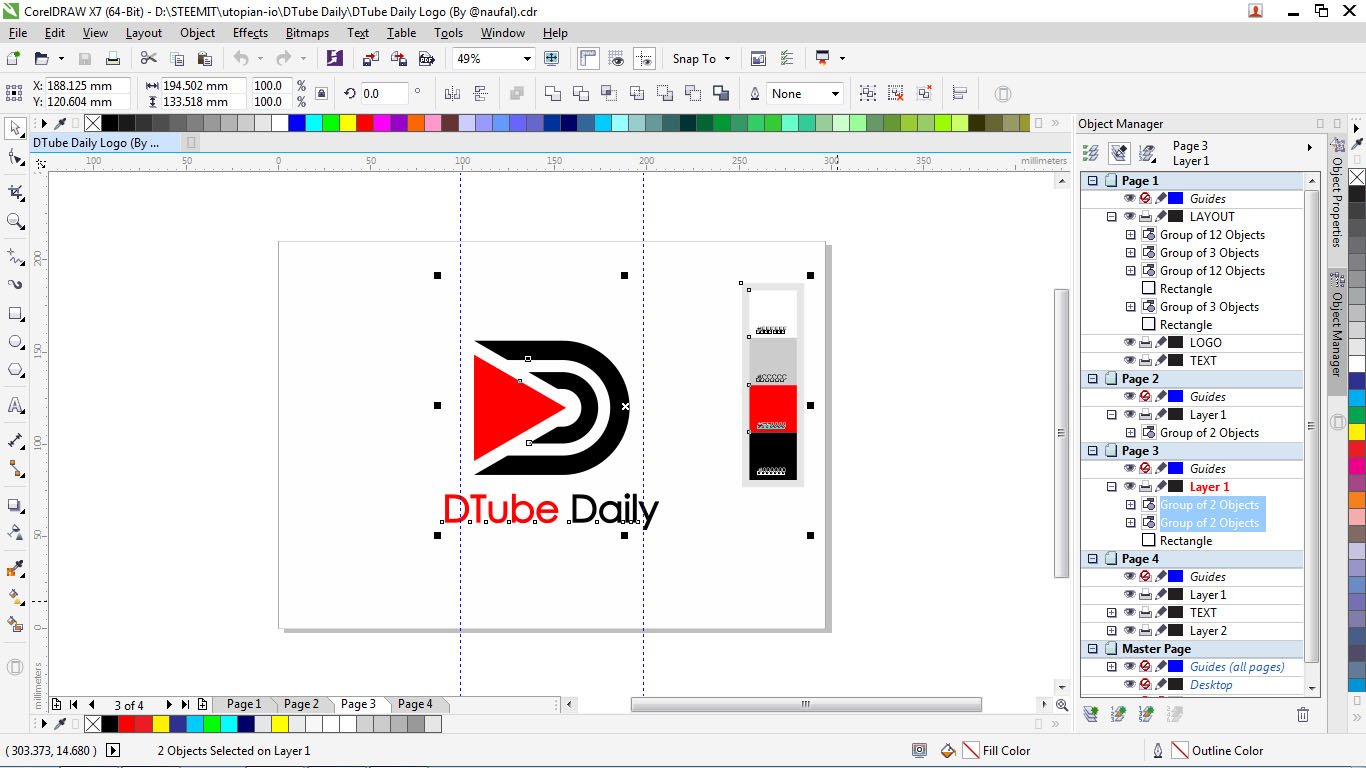Click Publish to PDF icon
Viewport: 1366px width, 768px height.
426,59
